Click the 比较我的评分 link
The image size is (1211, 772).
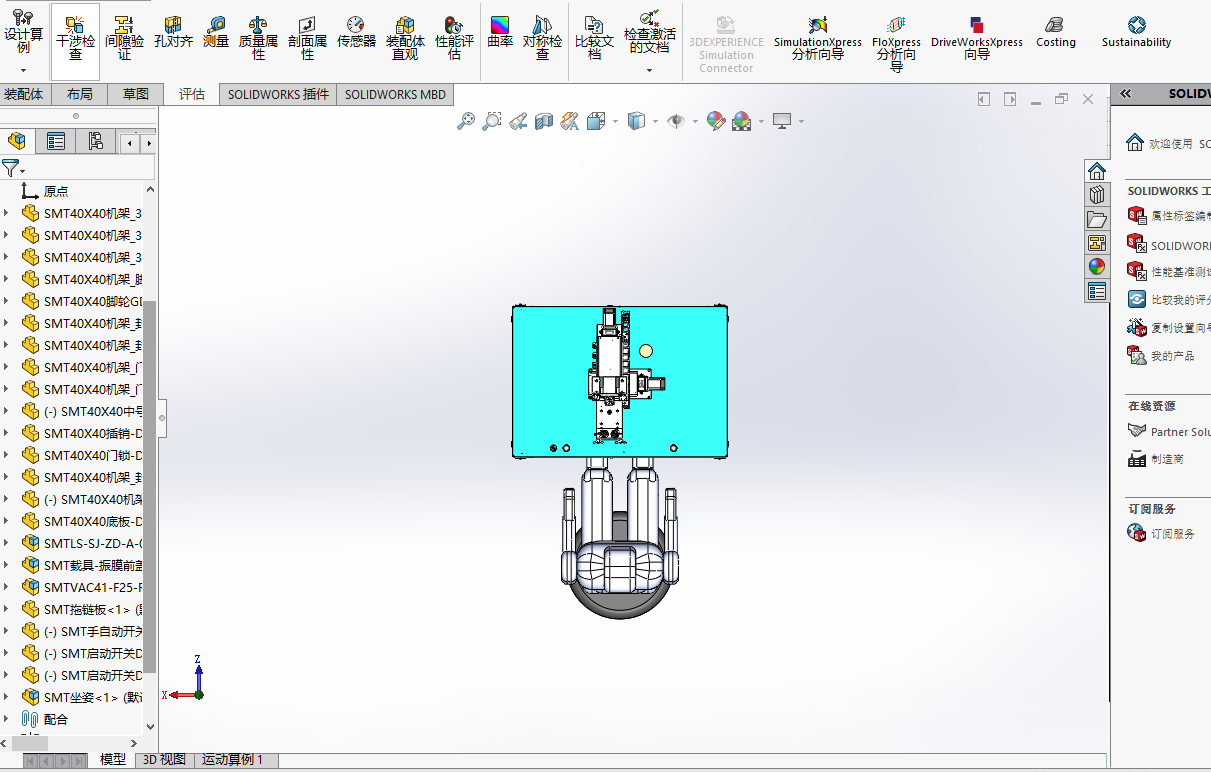point(1169,299)
